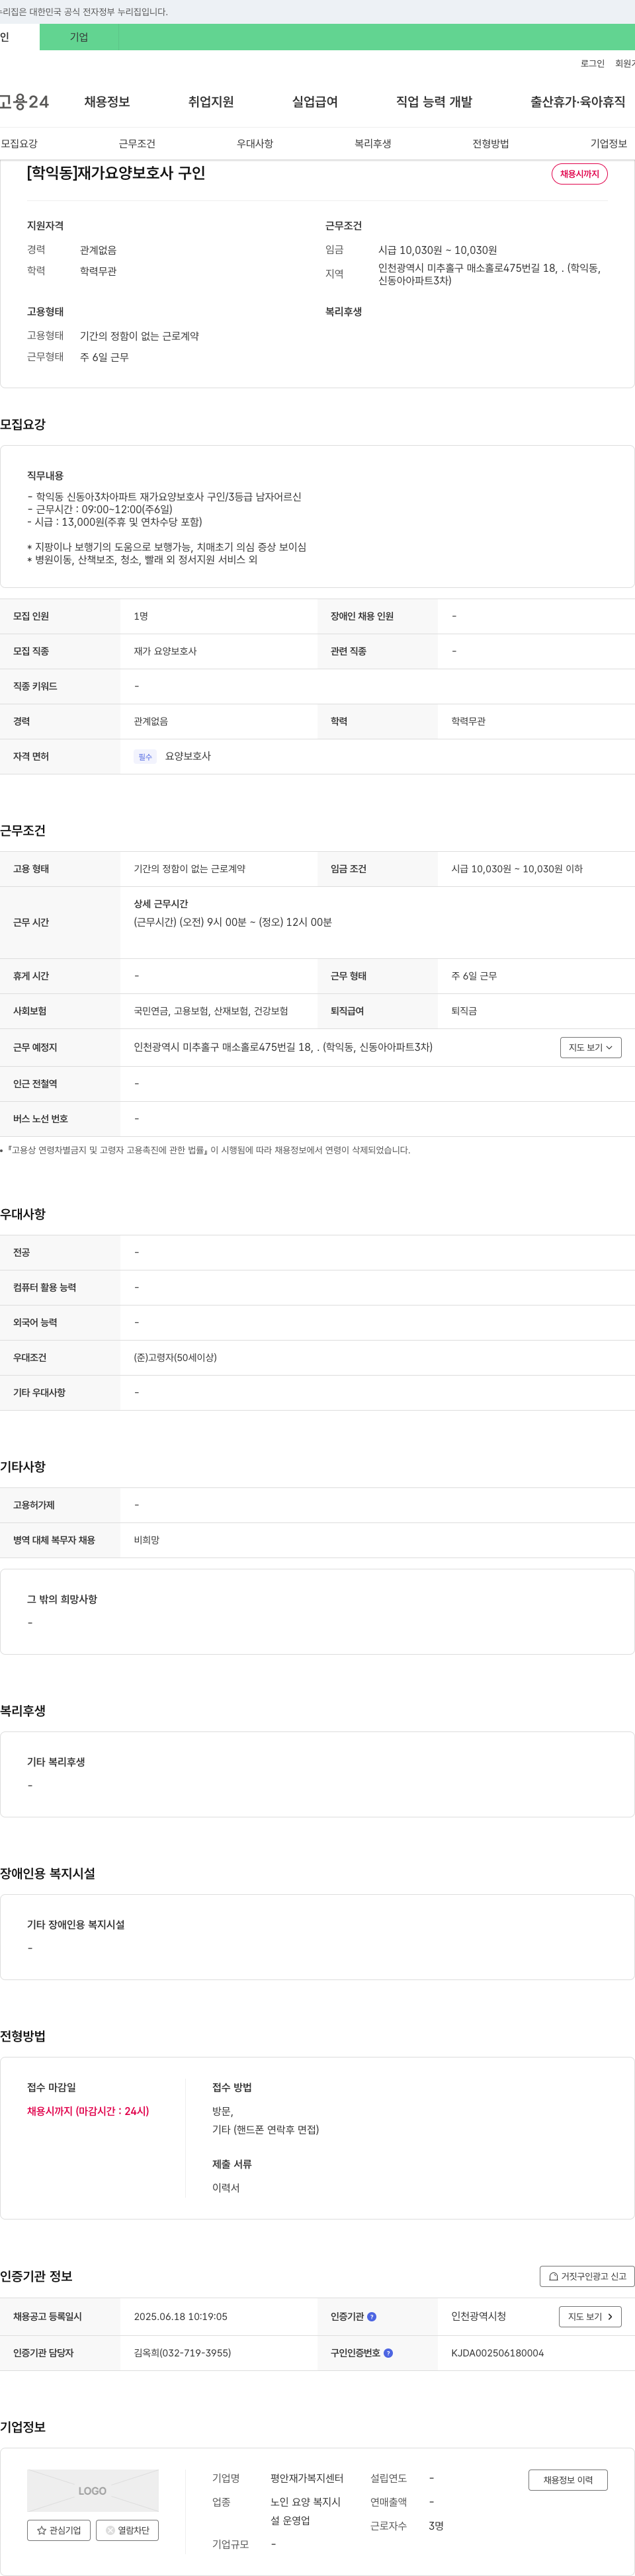Open the 직업 능력 개발 menu
The image size is (635, 2576).
click(434, 102)
